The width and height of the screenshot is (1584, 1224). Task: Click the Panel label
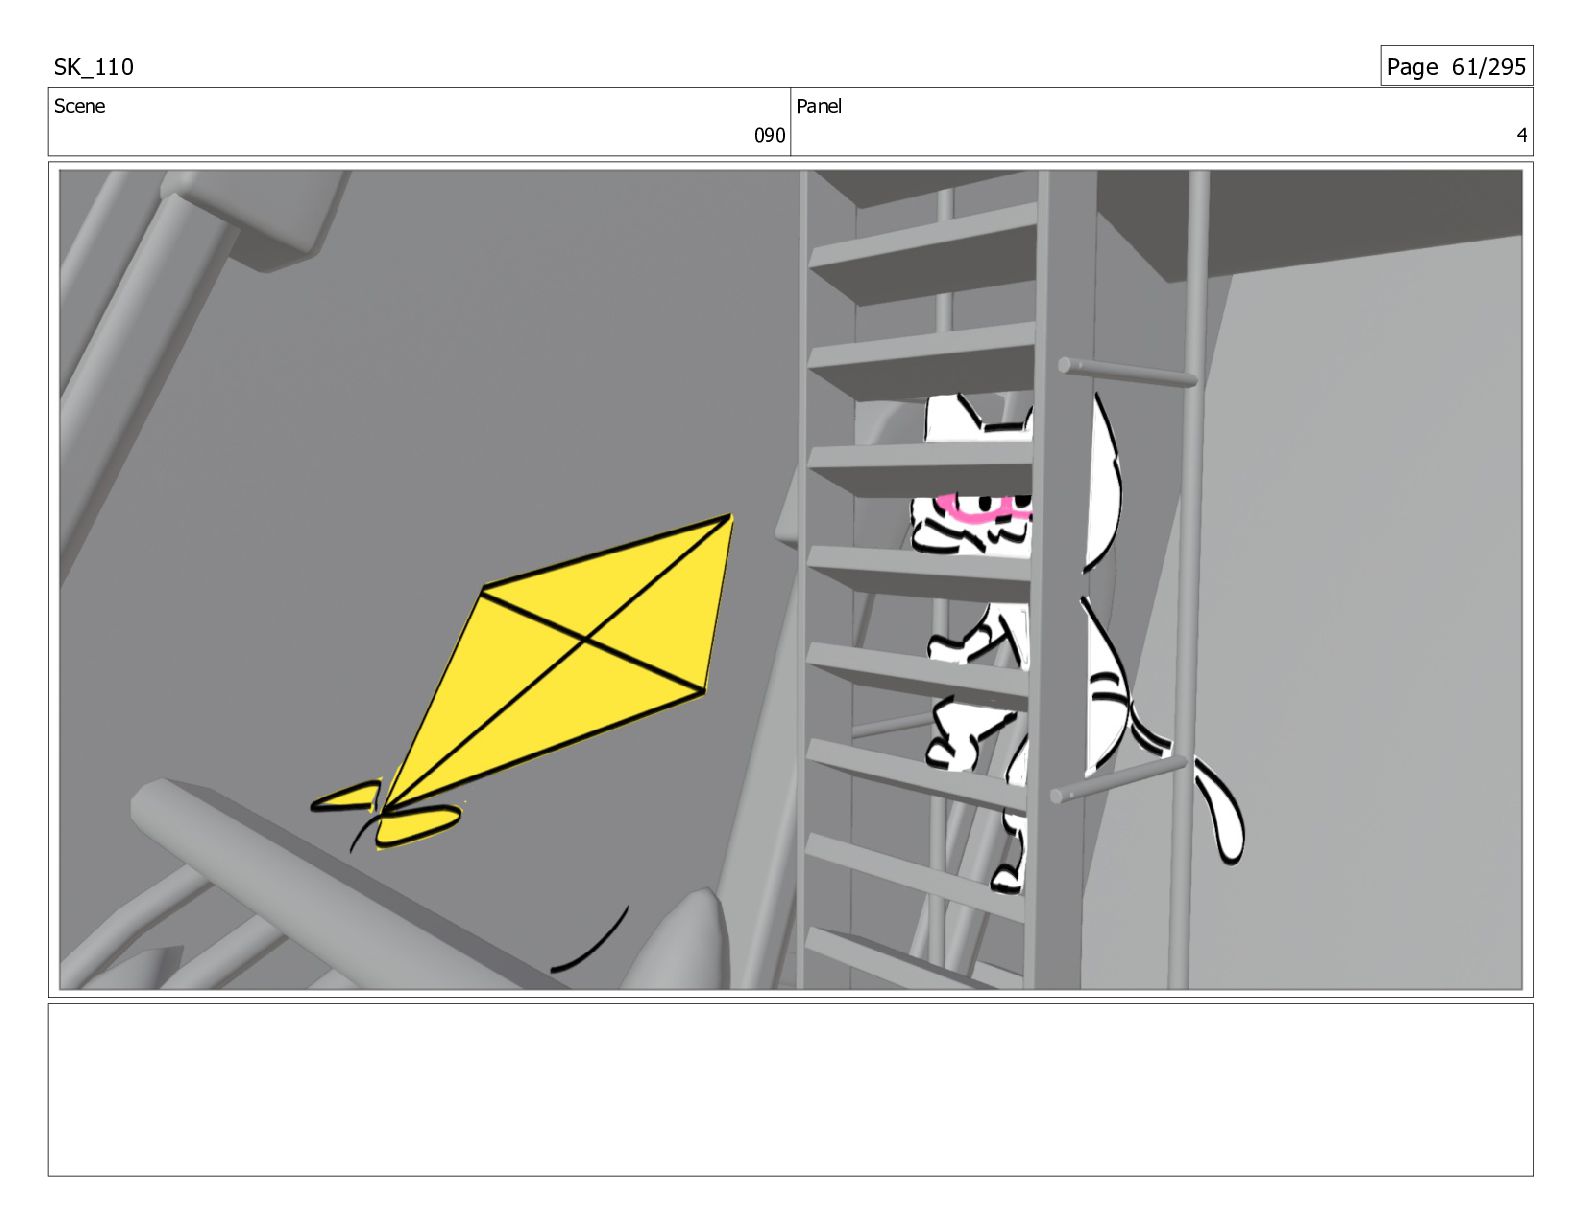(819, 106)
